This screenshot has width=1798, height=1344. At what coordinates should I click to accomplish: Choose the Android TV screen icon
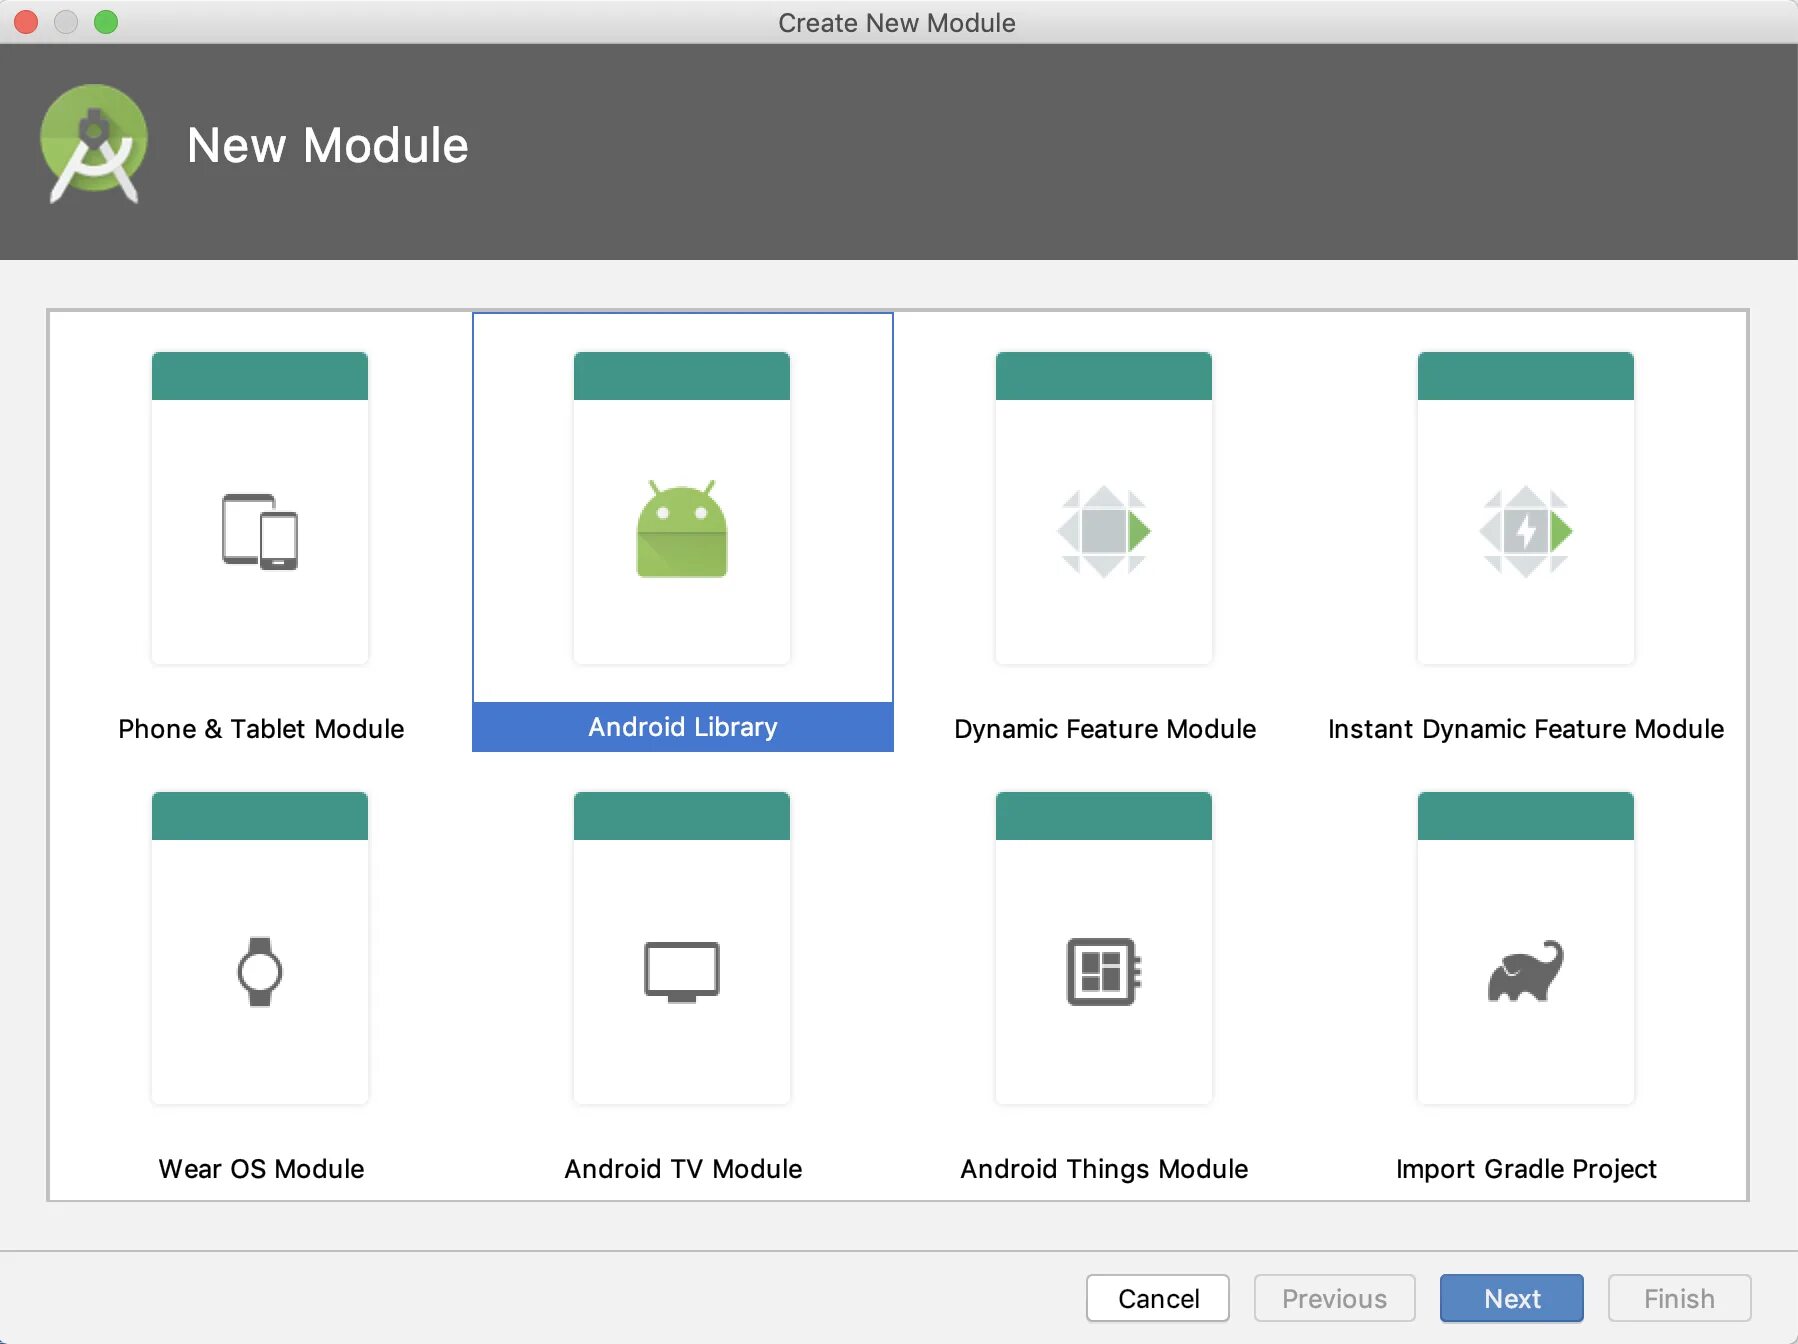(682, 971)
